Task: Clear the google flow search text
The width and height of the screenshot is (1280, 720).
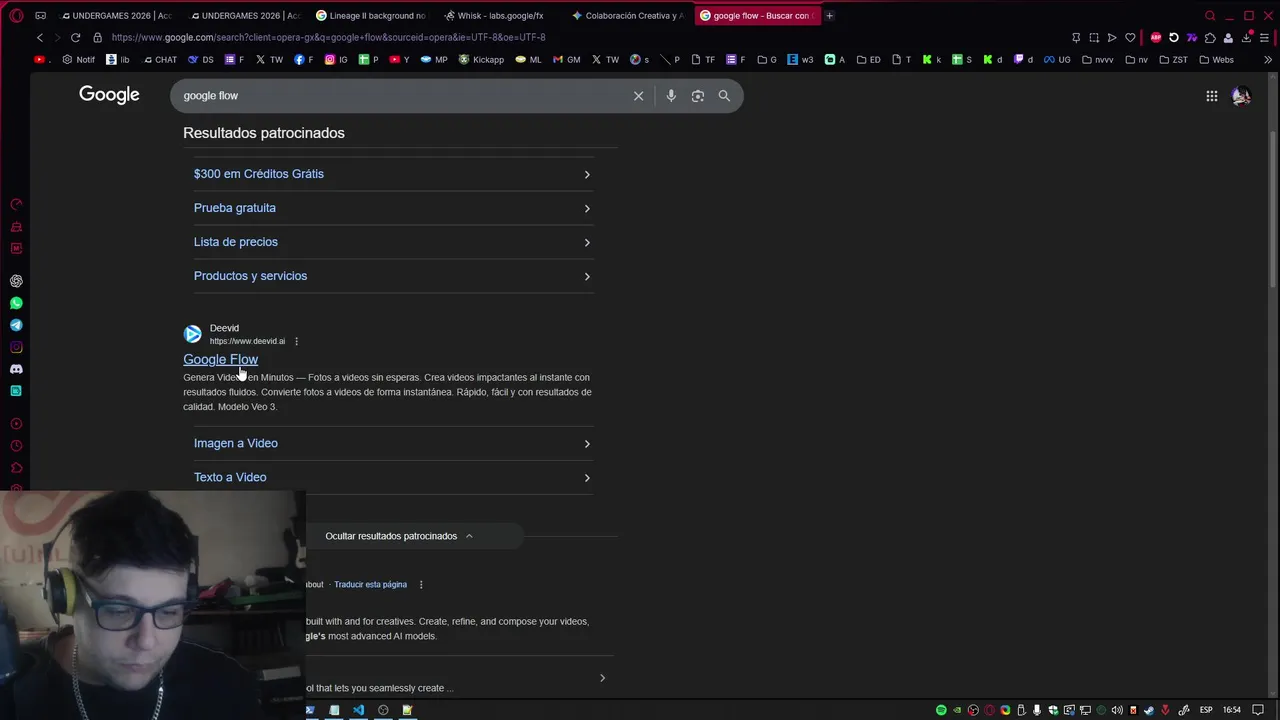Action: pyautogui.click(x=638, y=96)
